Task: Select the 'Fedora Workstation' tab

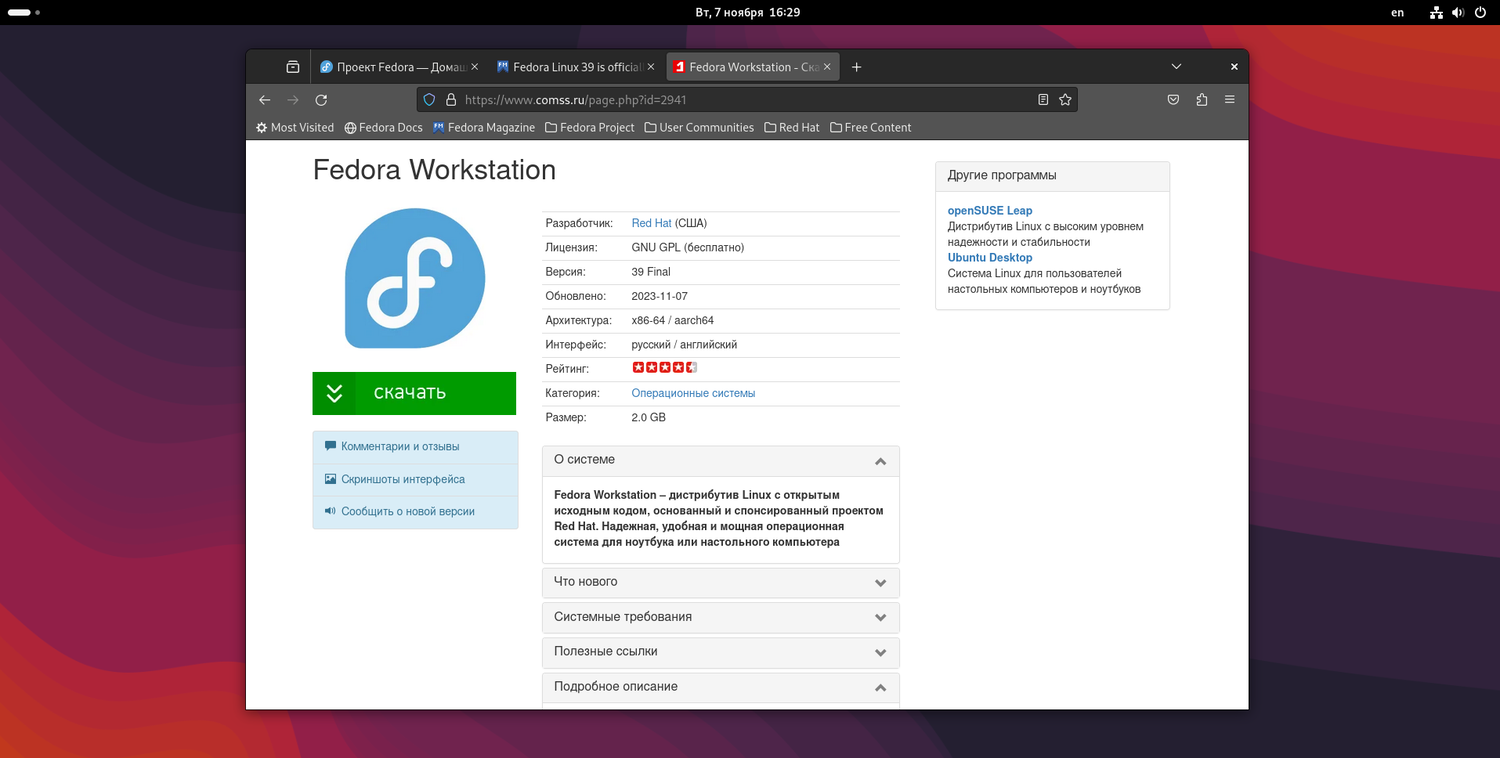Action: click(x=753, y=67)
